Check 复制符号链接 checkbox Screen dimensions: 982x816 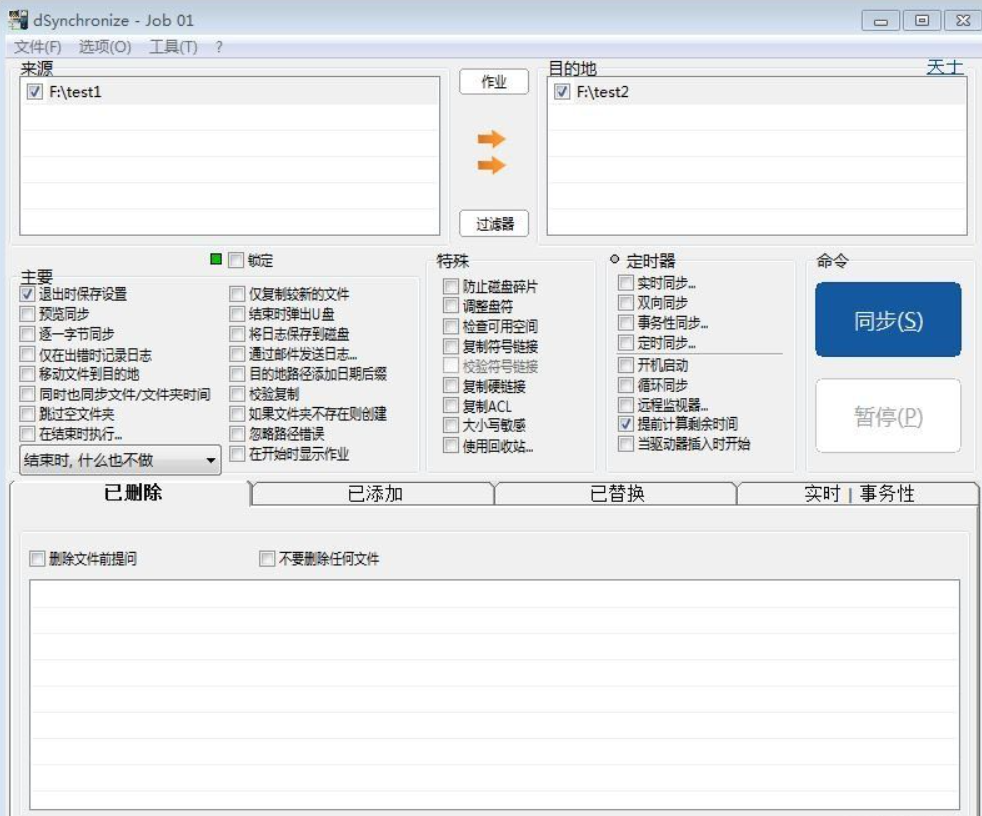click(450, 346)
